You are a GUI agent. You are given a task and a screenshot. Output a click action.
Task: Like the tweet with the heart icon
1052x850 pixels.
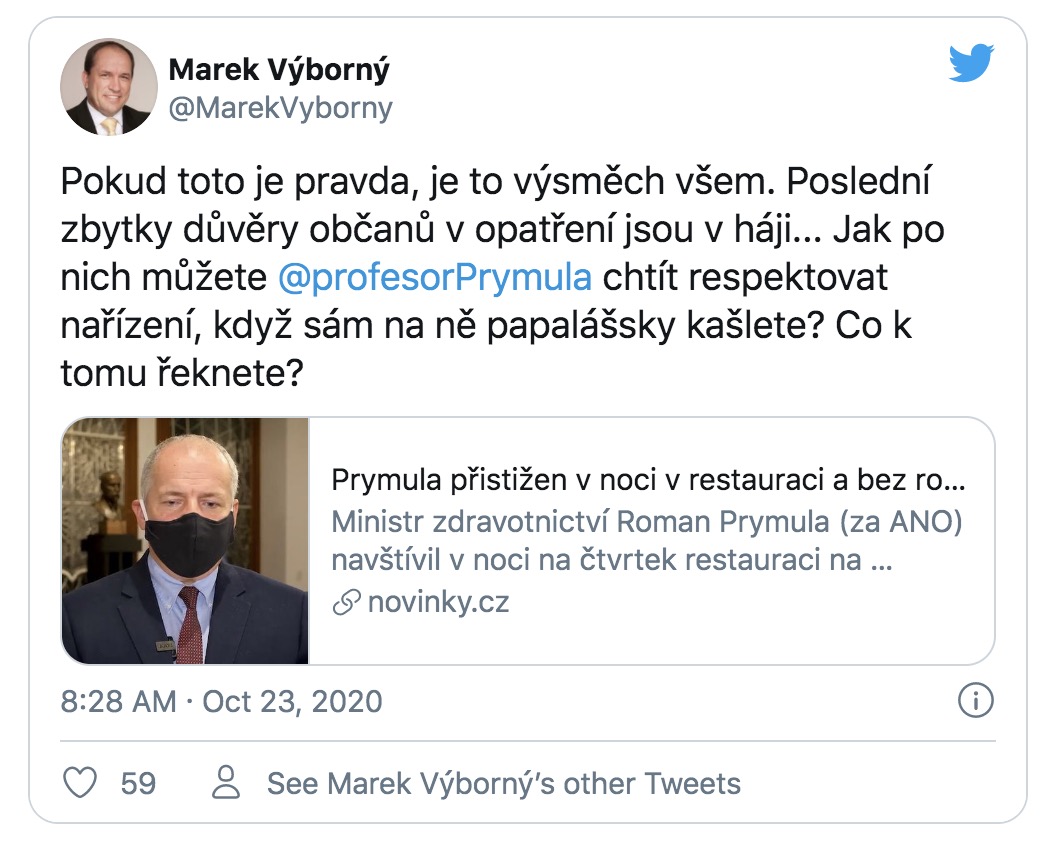(80, 782)
